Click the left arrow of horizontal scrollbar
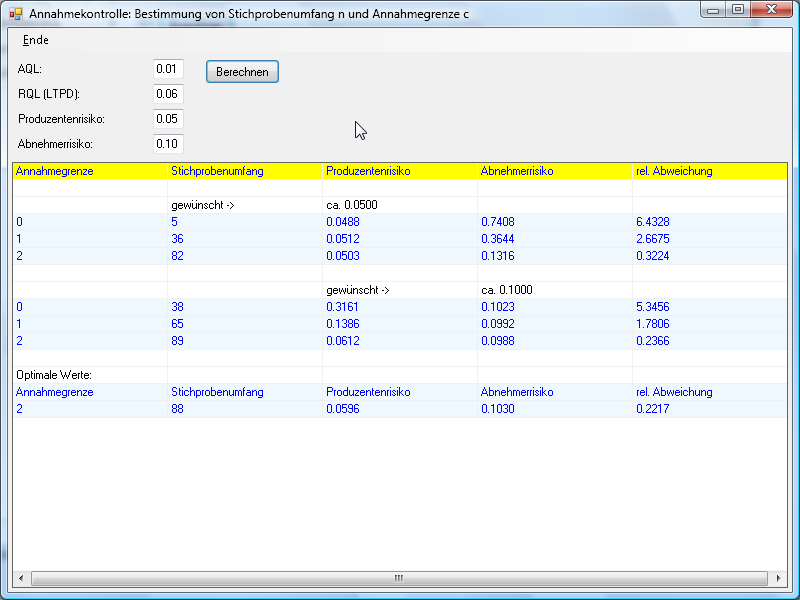This screenshot has width=800, height=600. [x=22, y=578]
